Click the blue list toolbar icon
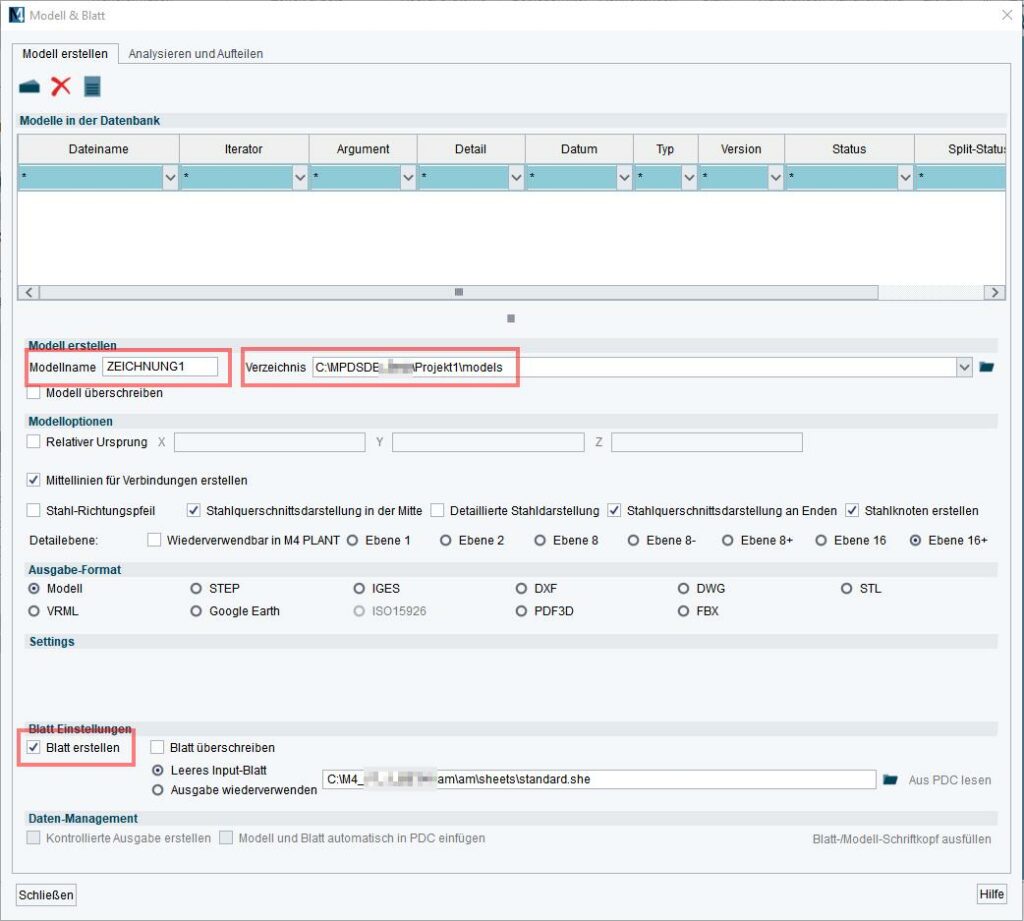The width and height of the screenshot is (1024, 921). 92,86
